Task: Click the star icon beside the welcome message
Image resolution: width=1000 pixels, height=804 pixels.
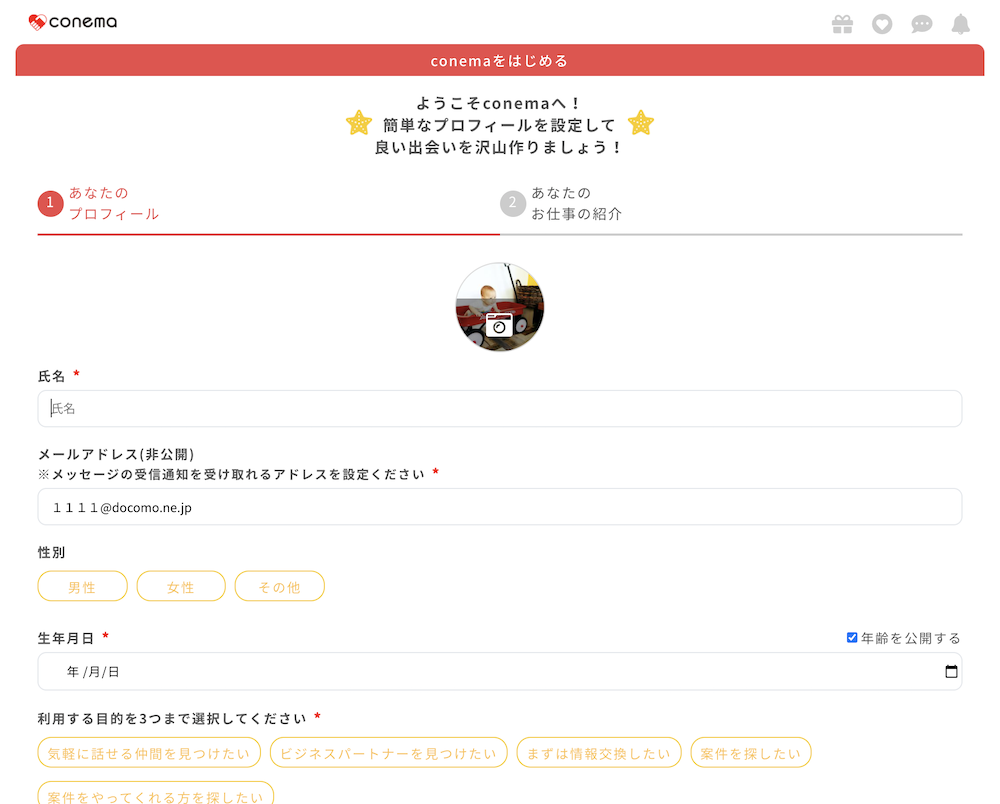Action: [x=359, y=123]
